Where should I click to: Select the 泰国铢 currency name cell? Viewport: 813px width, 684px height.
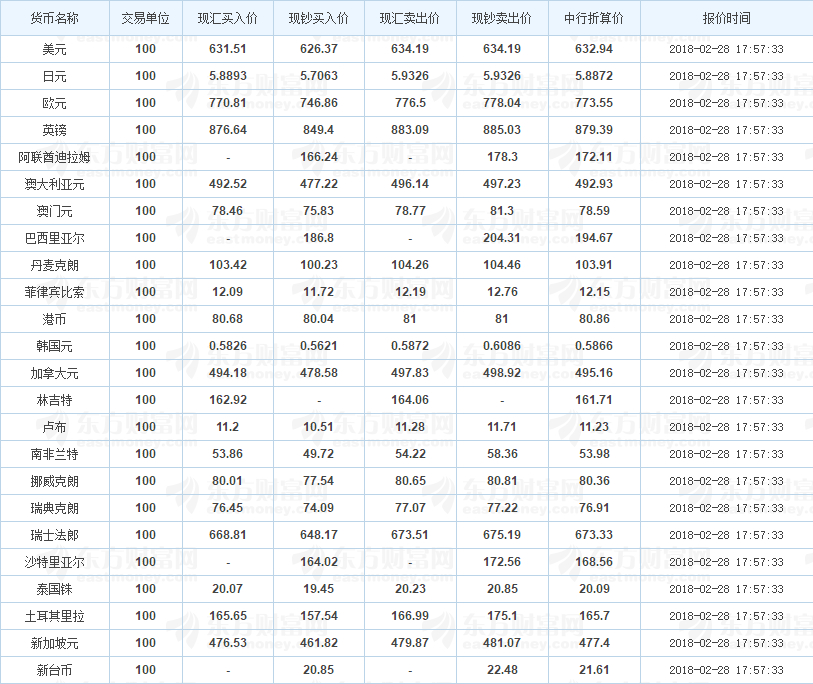coord(54,589)
